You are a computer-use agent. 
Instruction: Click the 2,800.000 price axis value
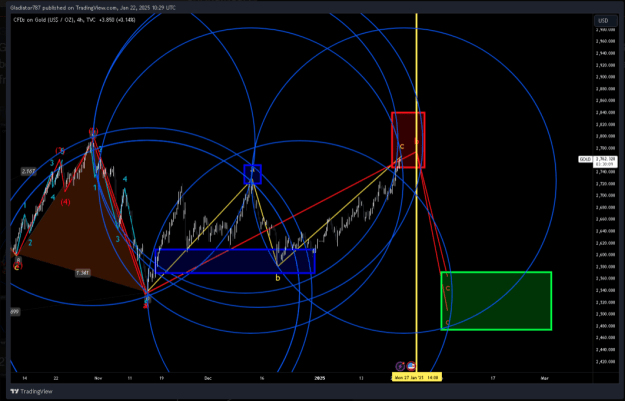click(x=605, y=136)
